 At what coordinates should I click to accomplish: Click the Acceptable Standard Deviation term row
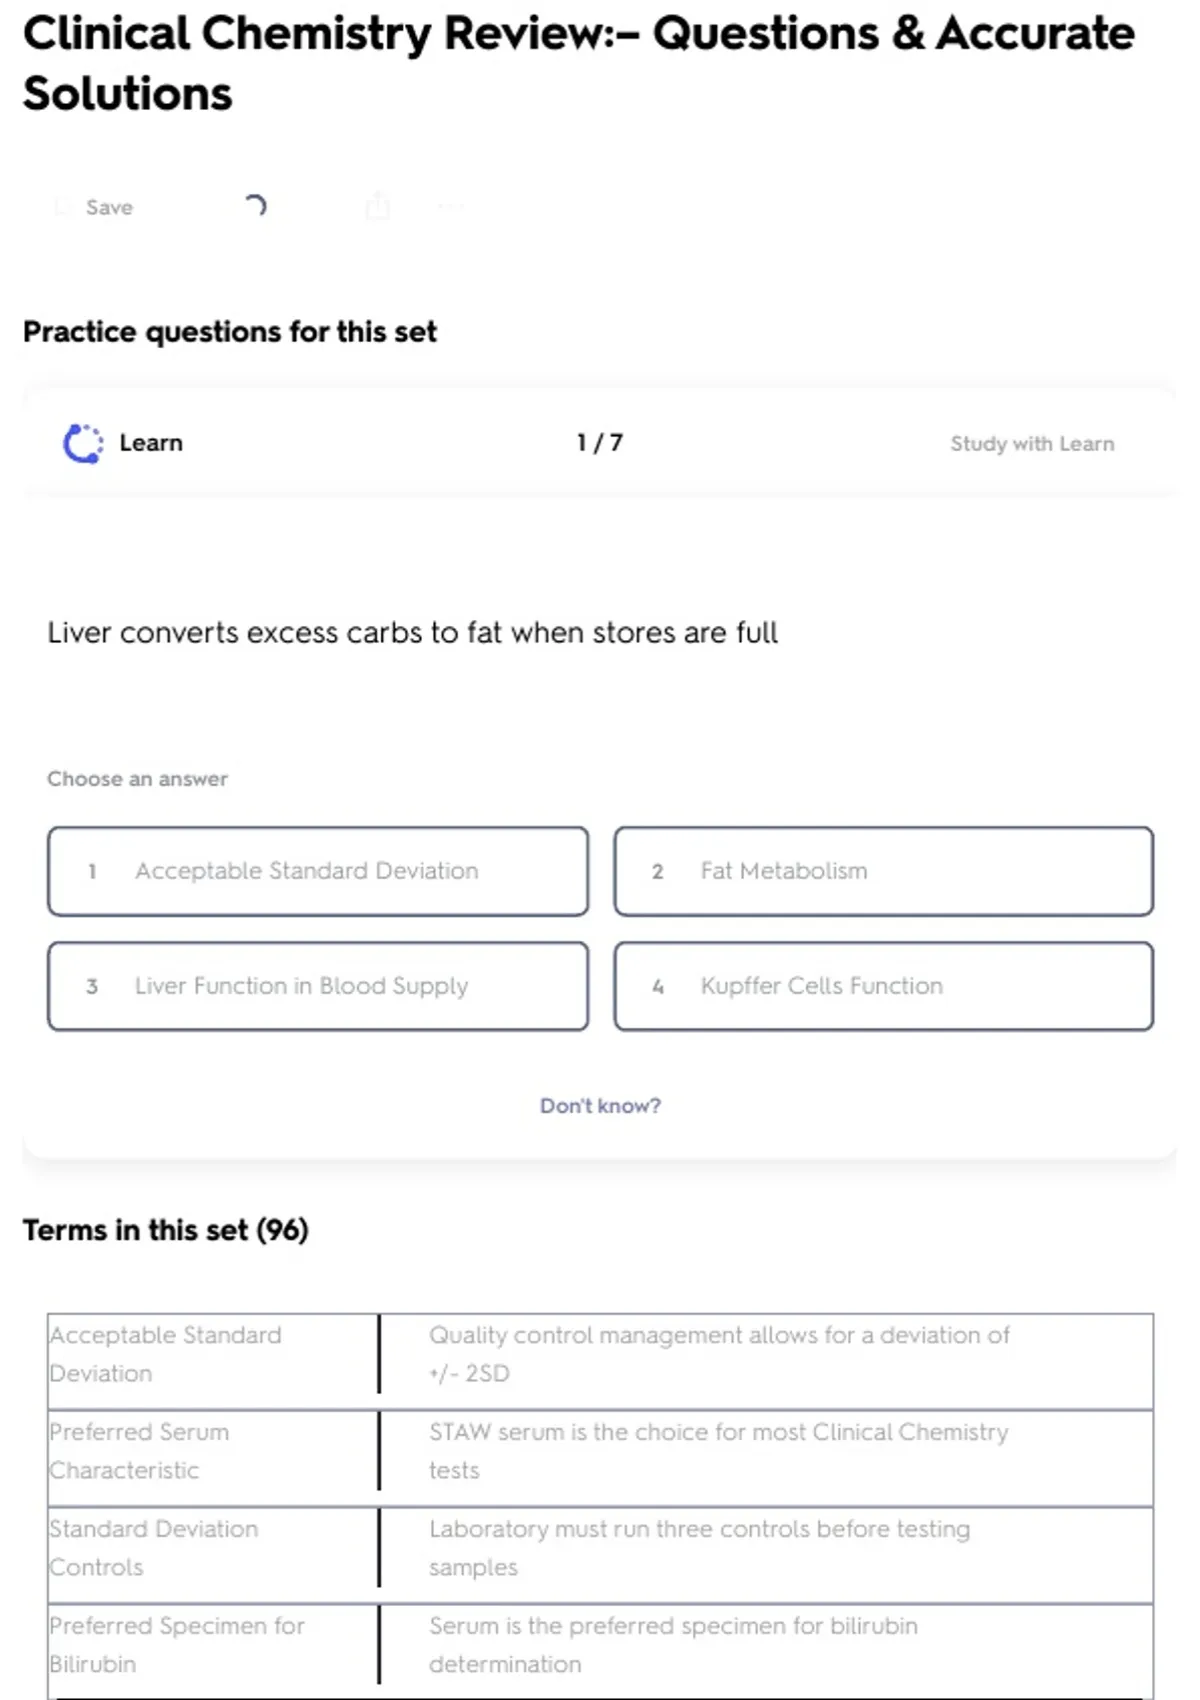(166, 1354)
